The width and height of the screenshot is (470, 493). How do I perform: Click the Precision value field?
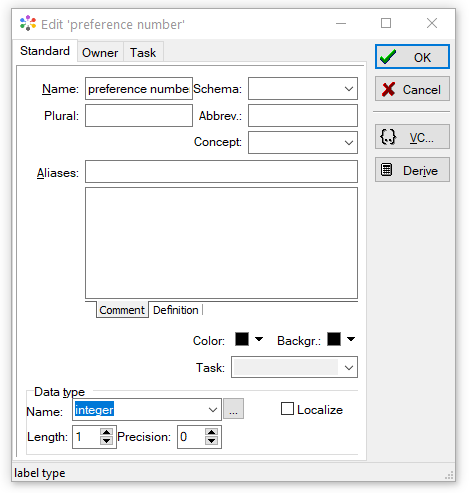pyautogui.click(x=191, y=437)
